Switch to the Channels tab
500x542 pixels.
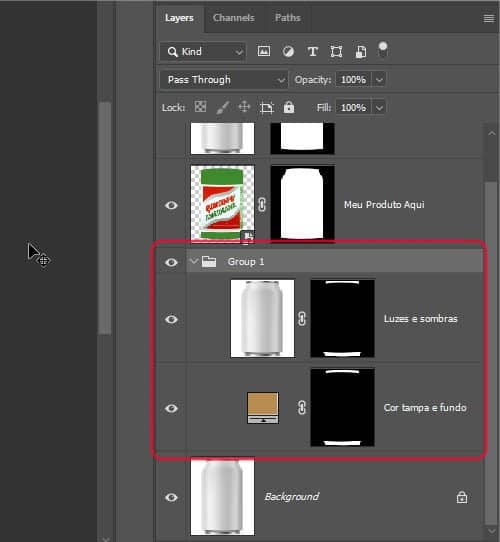(234, 18)
